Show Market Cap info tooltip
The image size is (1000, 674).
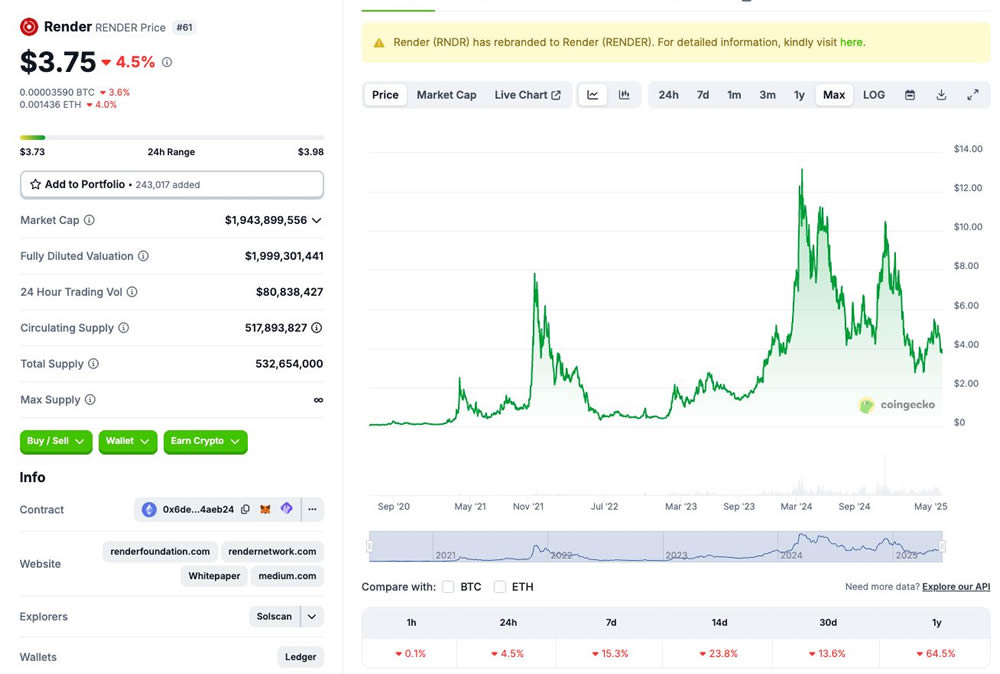point(89,220)
